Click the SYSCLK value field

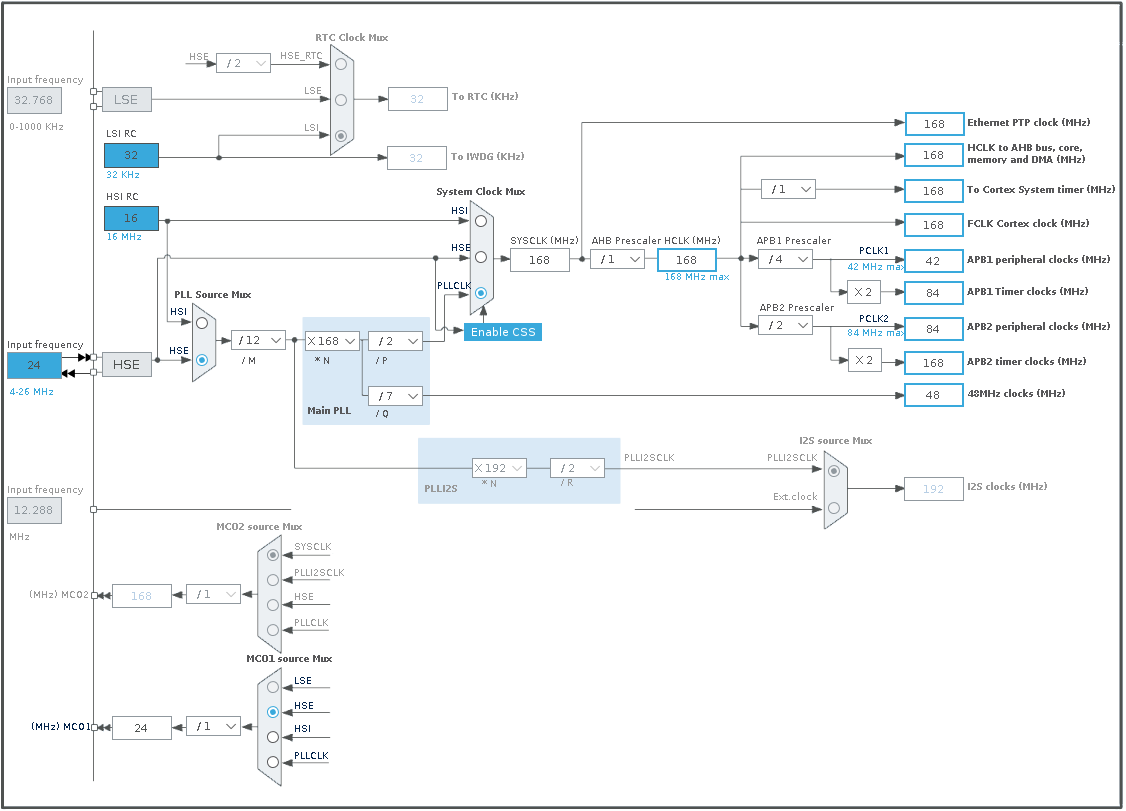(x=539, y=260)
